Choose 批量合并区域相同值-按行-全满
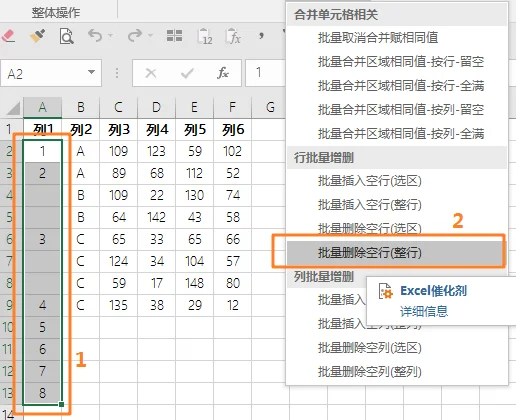The height and width of the screenshot is (420, 516). click(397, 86)
